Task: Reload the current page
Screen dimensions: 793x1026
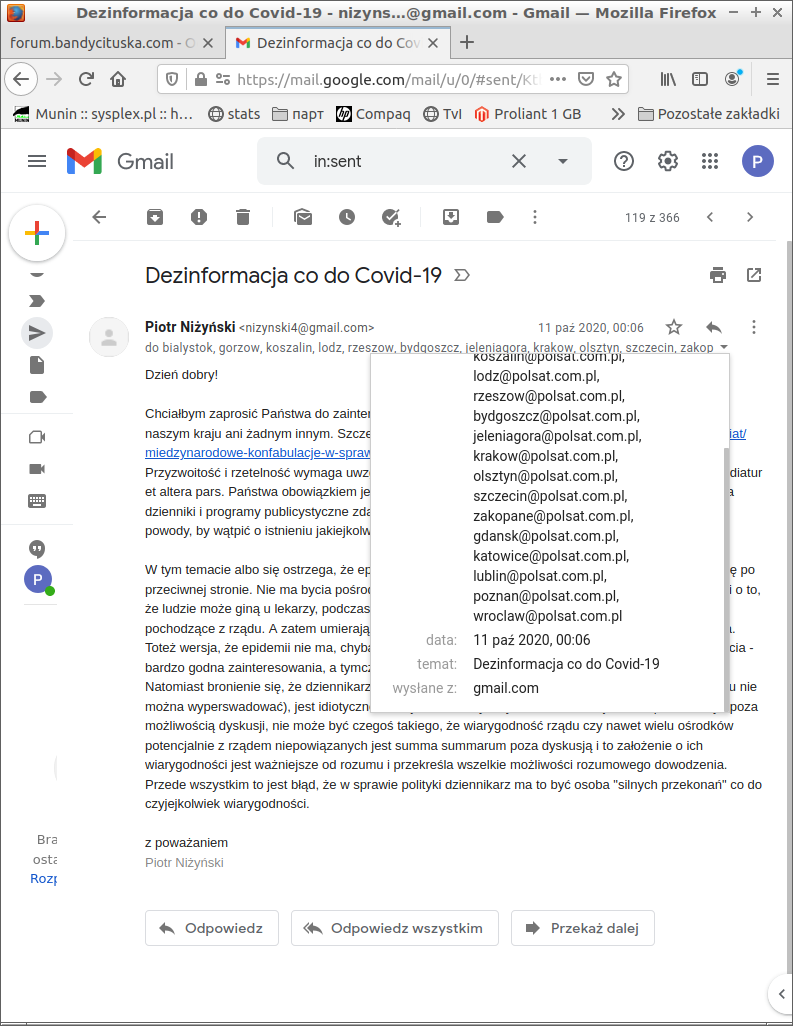Action: [86, 79]
